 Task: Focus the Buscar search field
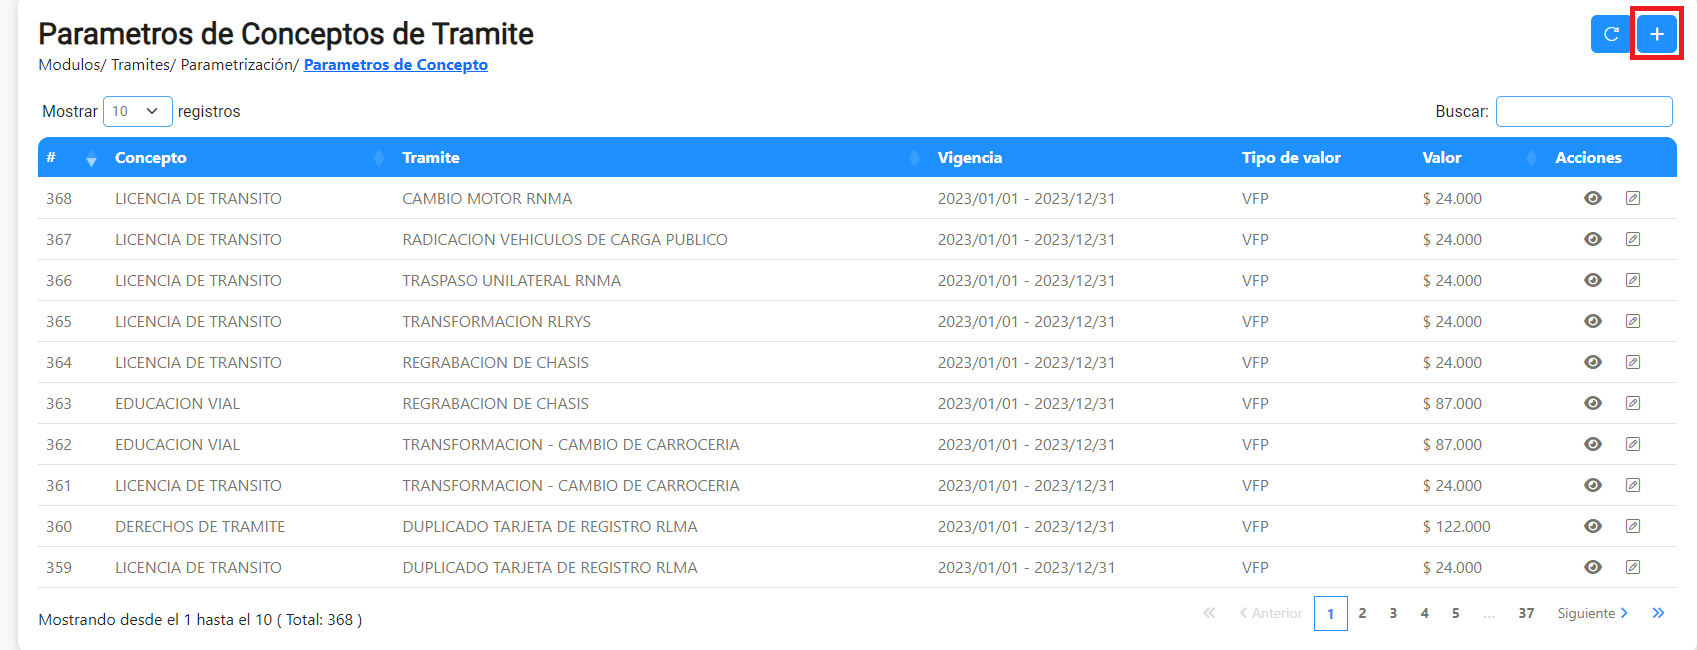pyautogui.click(x=1584, y=111)
